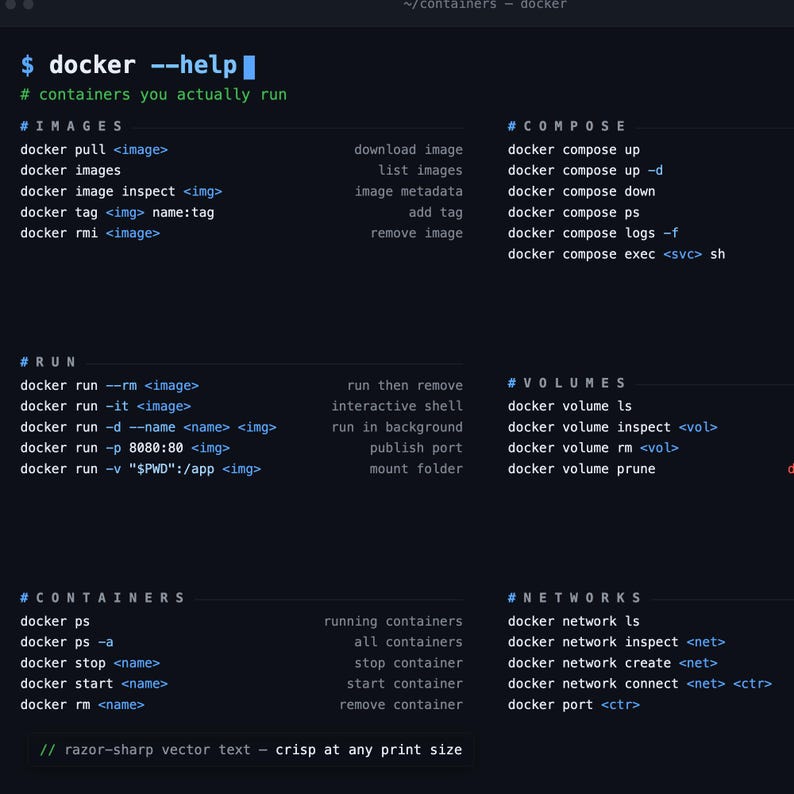The image size is (794, 794).
Task: Click 'docker network inspect <net>' command
Action: [616, 642]
